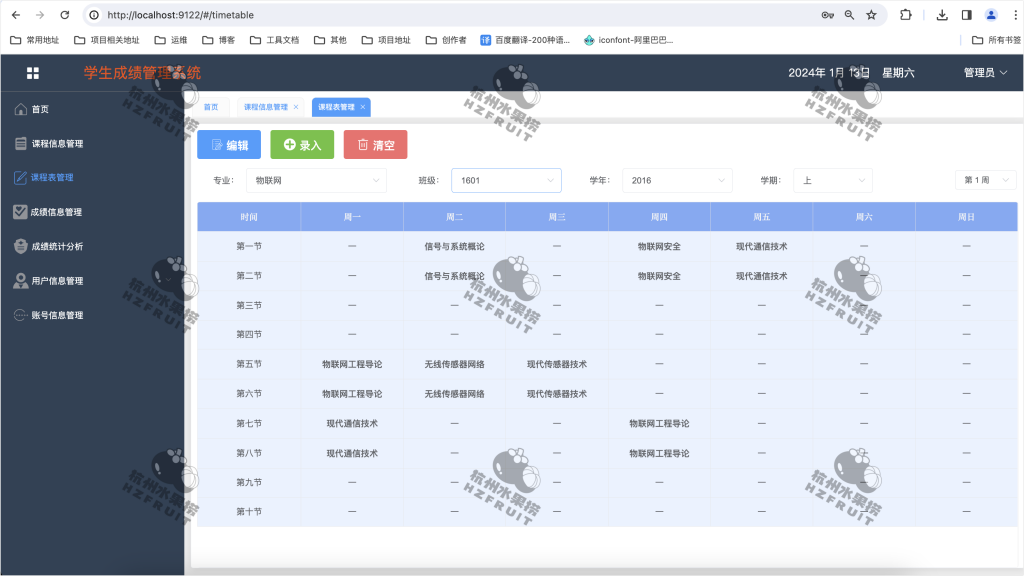
Task: Switch to the 课程信息管理 breadcrumb tab
Action: pos(266,106)
